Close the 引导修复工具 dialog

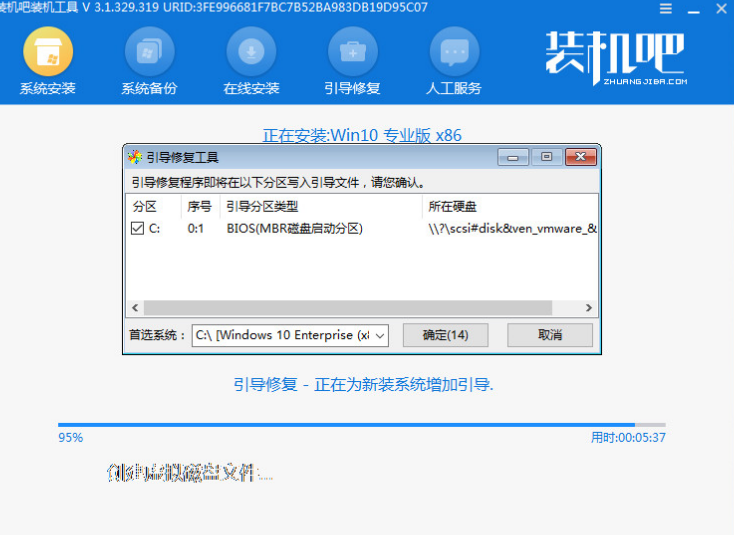click(580, 157)
